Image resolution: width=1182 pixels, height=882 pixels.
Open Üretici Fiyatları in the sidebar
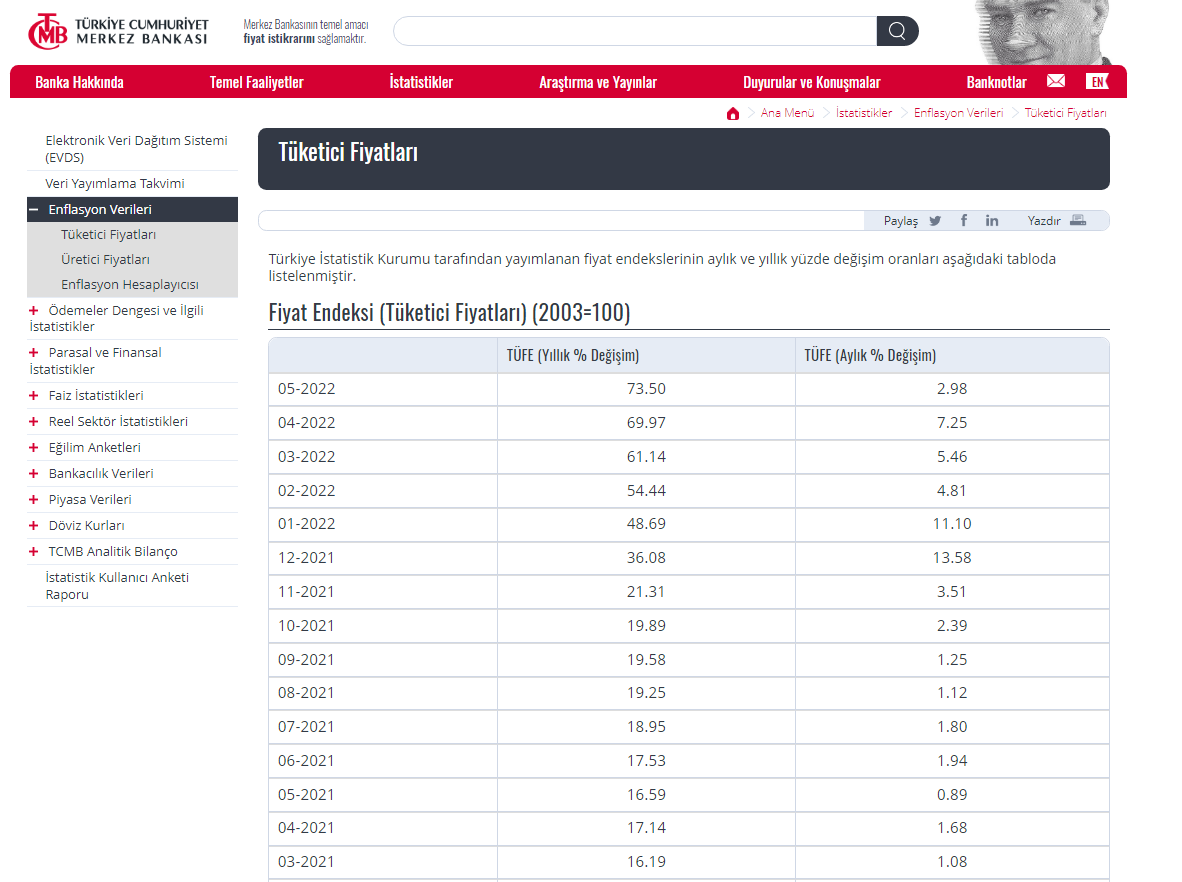[x=105, y=260]
